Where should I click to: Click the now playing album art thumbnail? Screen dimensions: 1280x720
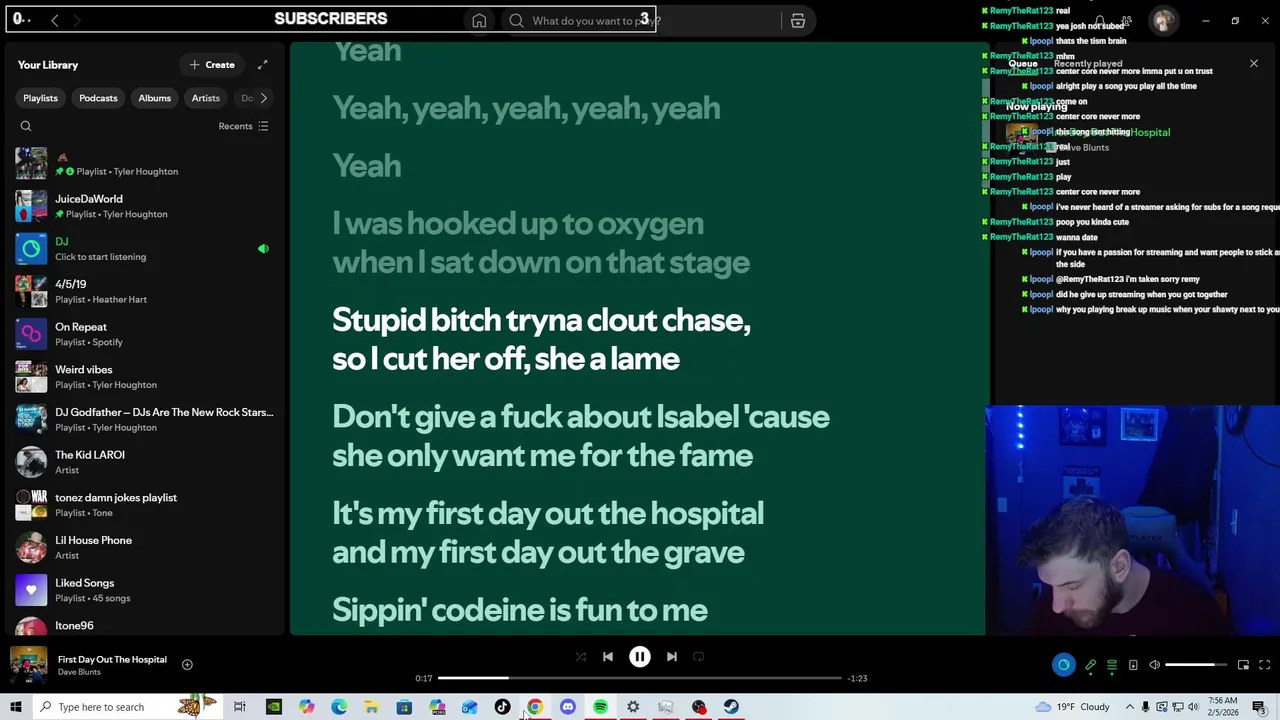28,665
